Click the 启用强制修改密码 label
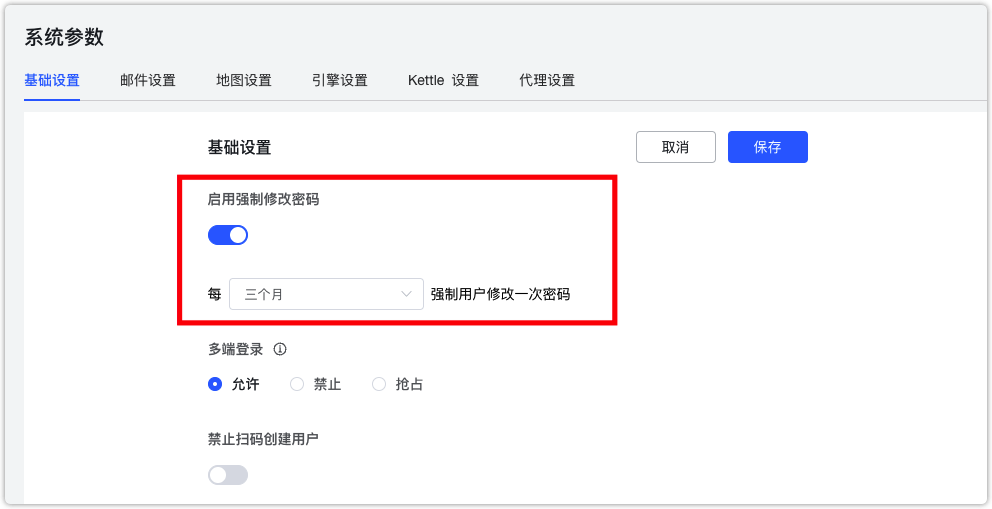Screen dimensions: 992x509 (263, 200)
